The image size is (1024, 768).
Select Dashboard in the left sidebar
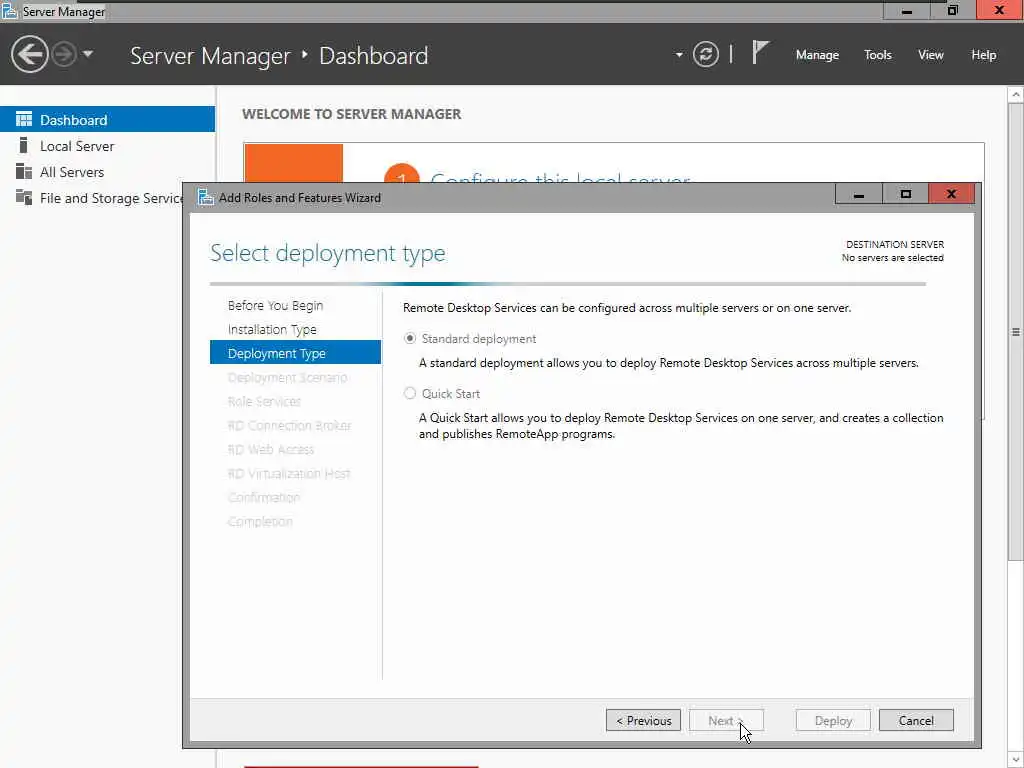pos(107,120)
